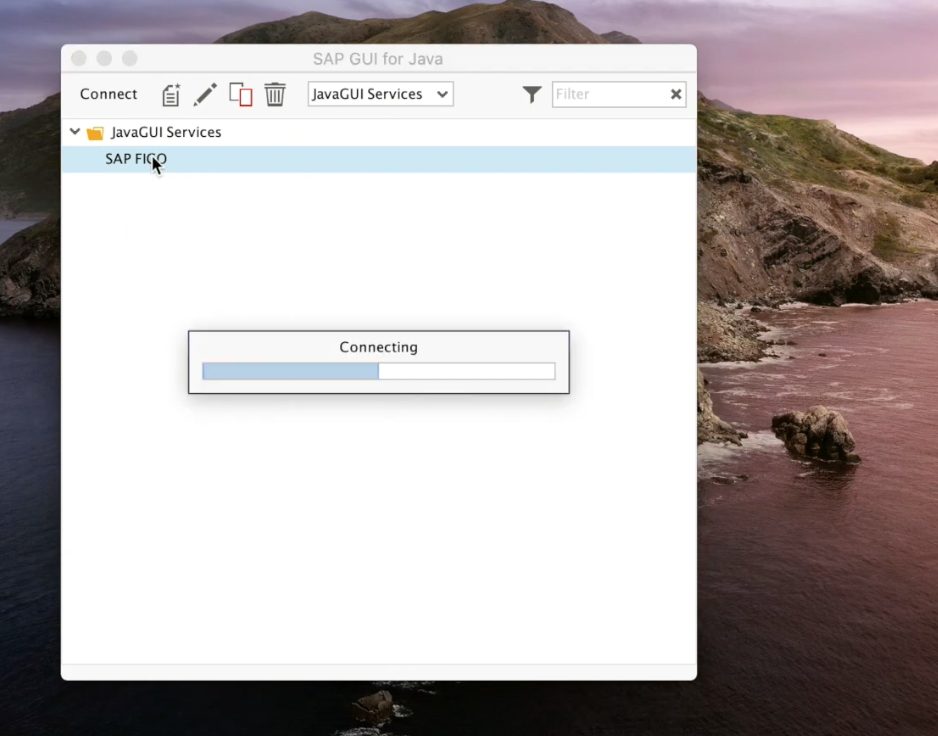Delete the connection with trash icon

(275, 95)
